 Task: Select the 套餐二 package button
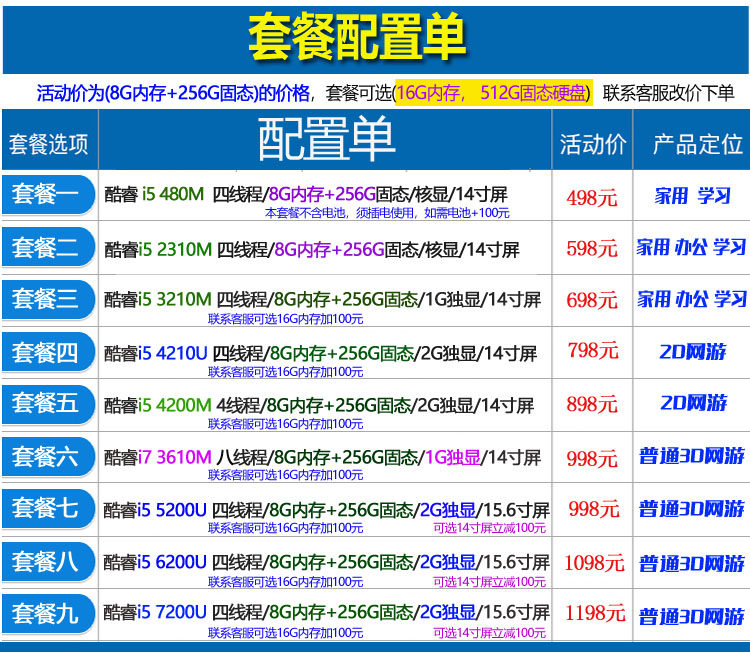pos(48,247)
